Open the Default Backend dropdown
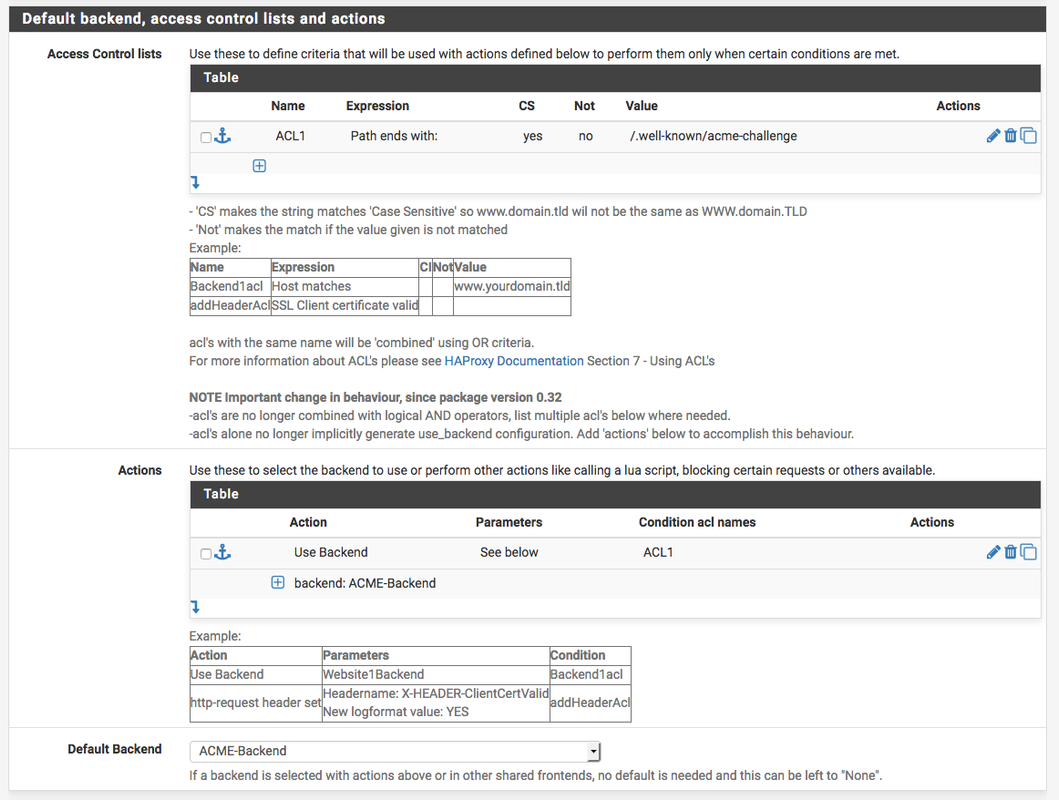1059x800 pixels. [395, 751]
